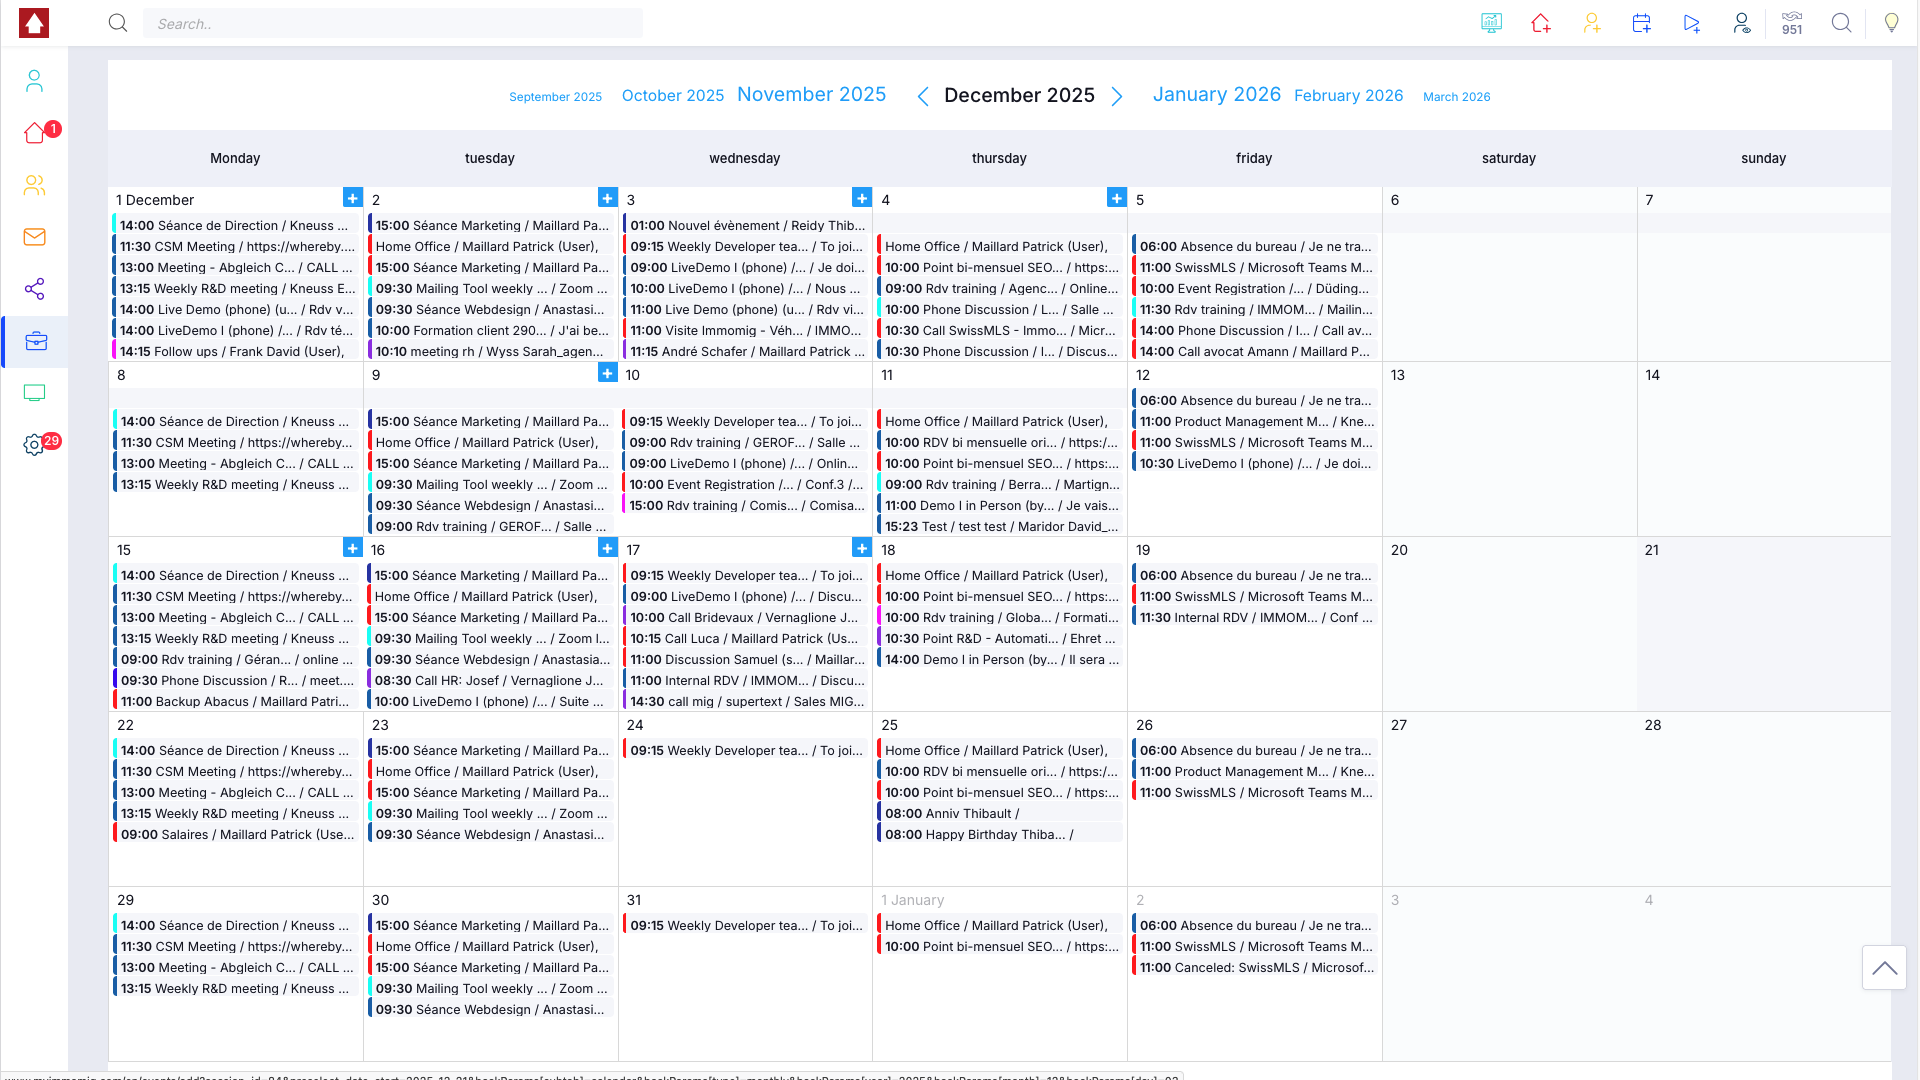1920x1080 pixels.
Task: Switch to November 2025 month
Action: click(x=812, y=94)
